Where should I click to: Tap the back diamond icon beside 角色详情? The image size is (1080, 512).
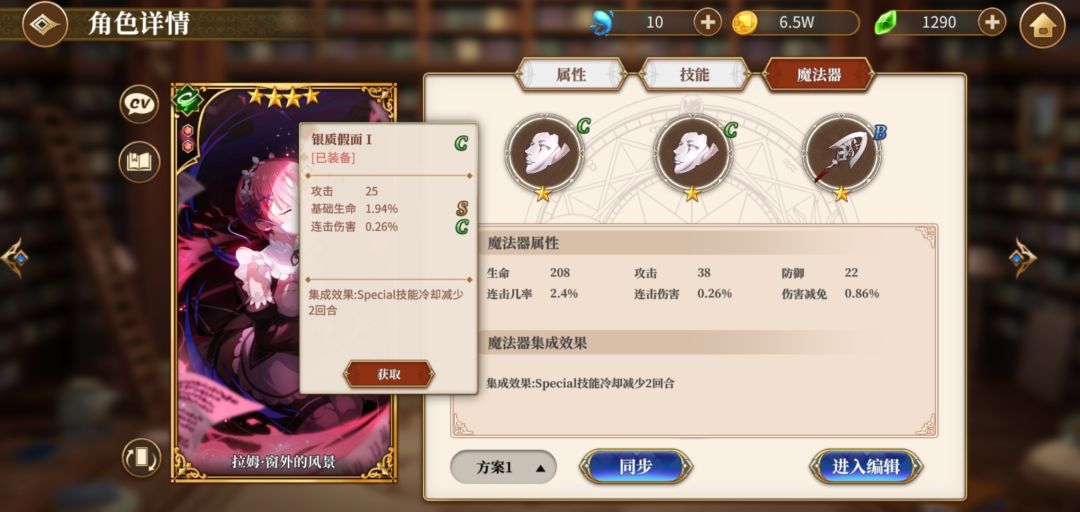tap(45, 24)
